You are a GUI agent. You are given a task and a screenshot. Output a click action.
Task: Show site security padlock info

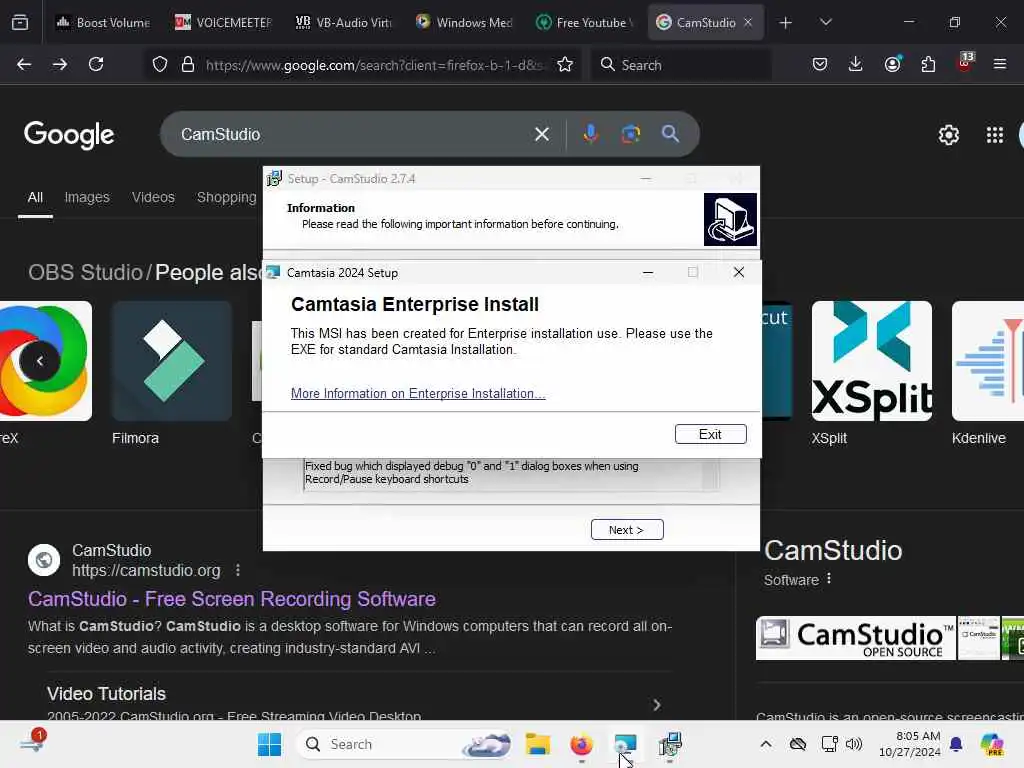coord(188,64)
